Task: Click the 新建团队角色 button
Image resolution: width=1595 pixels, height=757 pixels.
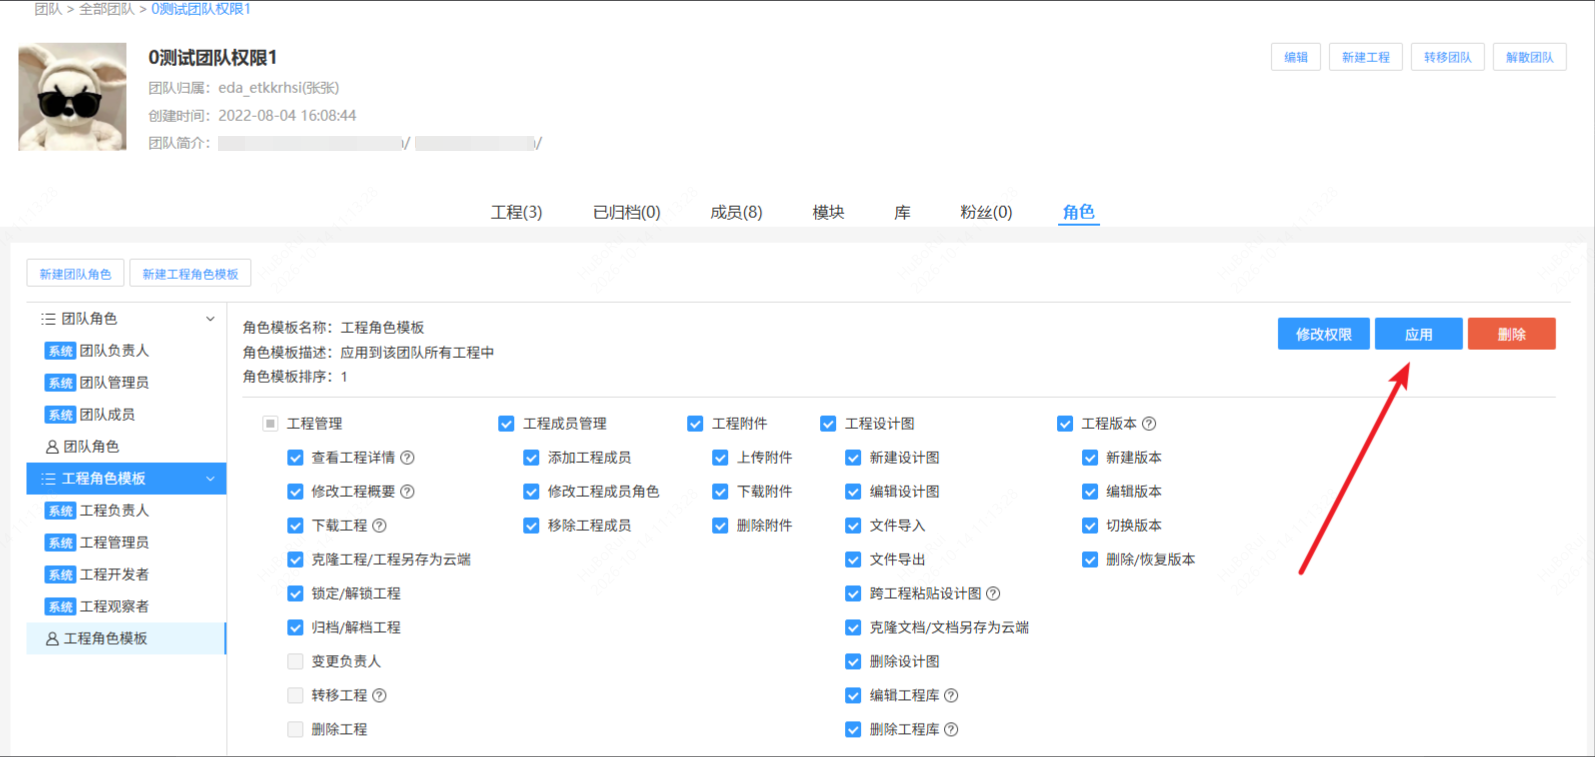Action: tap(75, 274)
